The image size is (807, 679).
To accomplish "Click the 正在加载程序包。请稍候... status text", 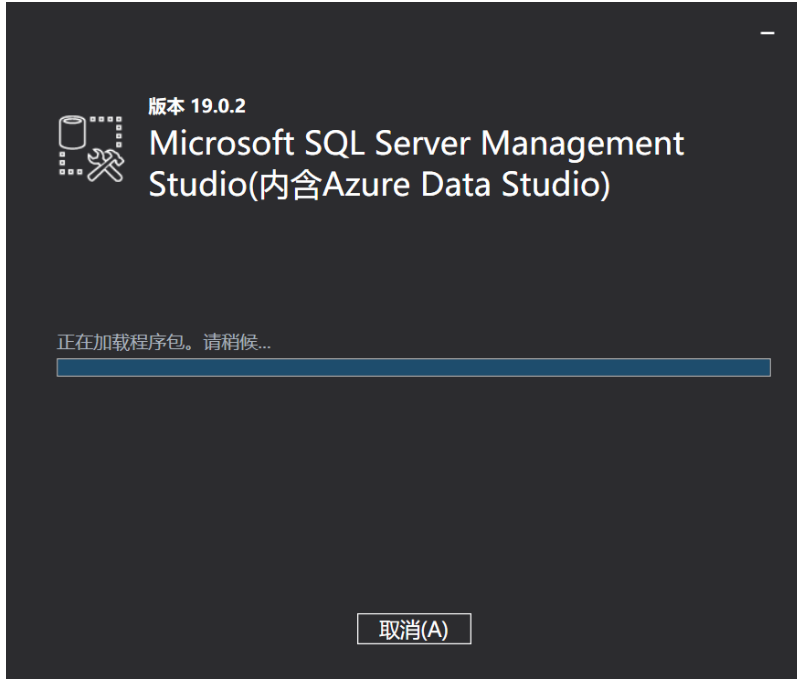I will click(164, 342).
